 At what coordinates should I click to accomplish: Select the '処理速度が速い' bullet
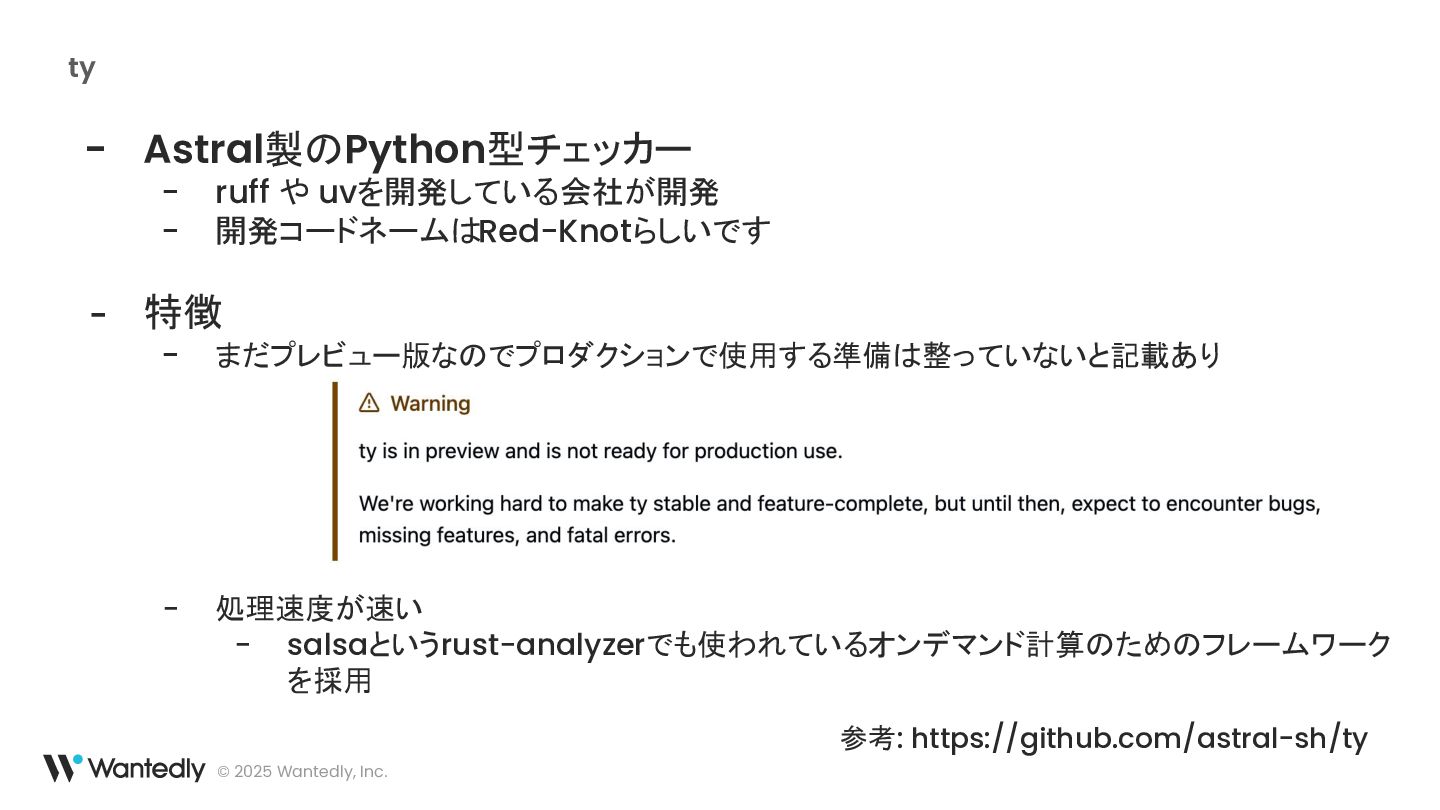319,608
